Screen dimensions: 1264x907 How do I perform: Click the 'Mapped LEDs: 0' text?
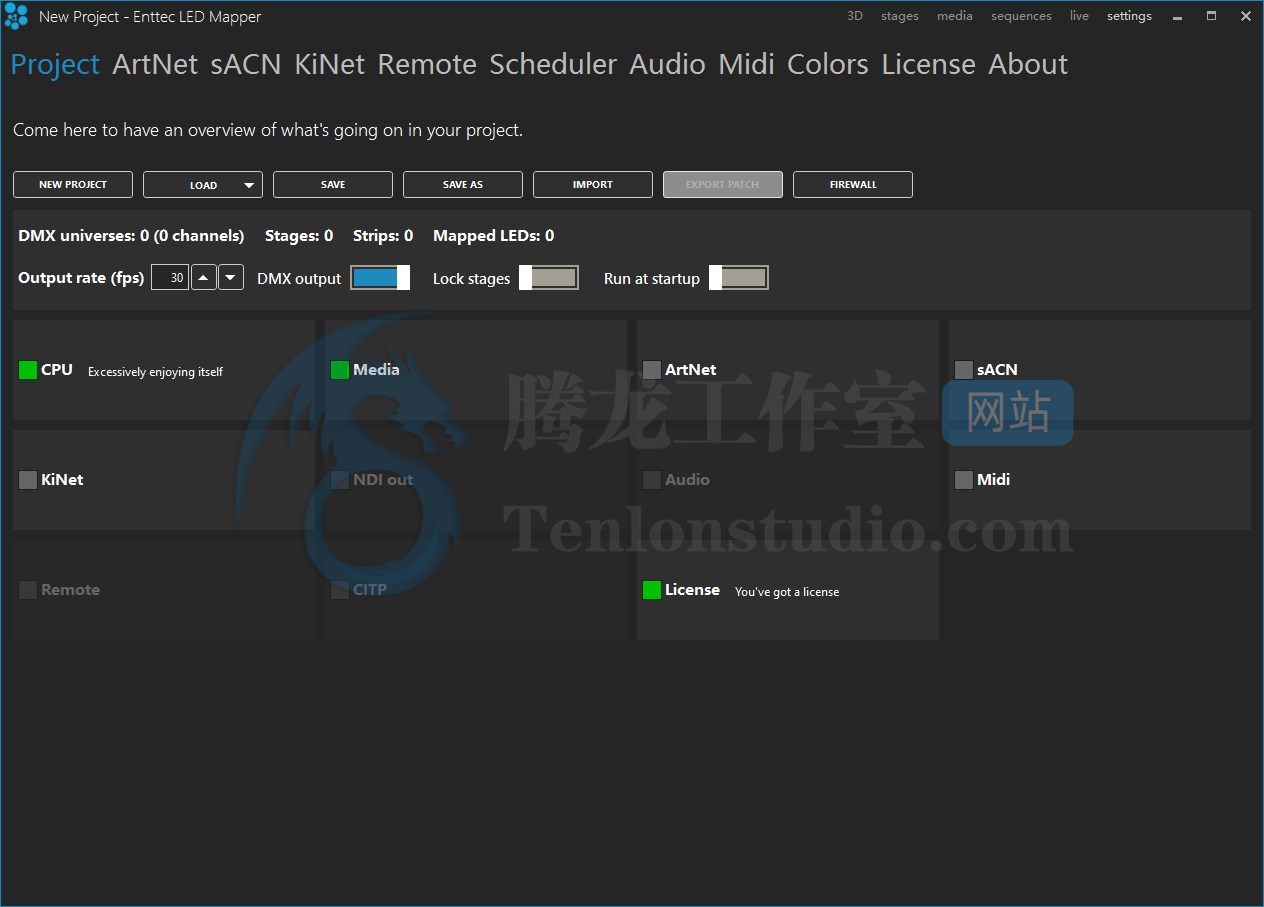494,236
